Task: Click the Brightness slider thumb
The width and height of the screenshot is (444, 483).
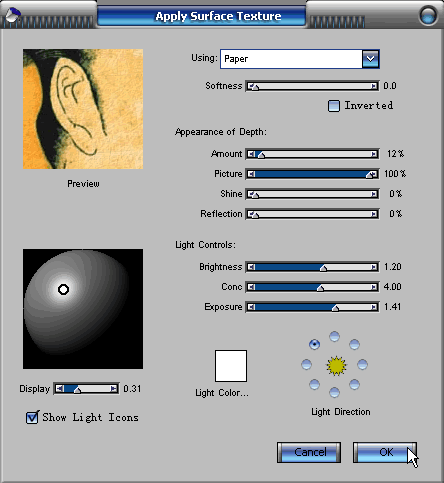Action: click(323, 268)
